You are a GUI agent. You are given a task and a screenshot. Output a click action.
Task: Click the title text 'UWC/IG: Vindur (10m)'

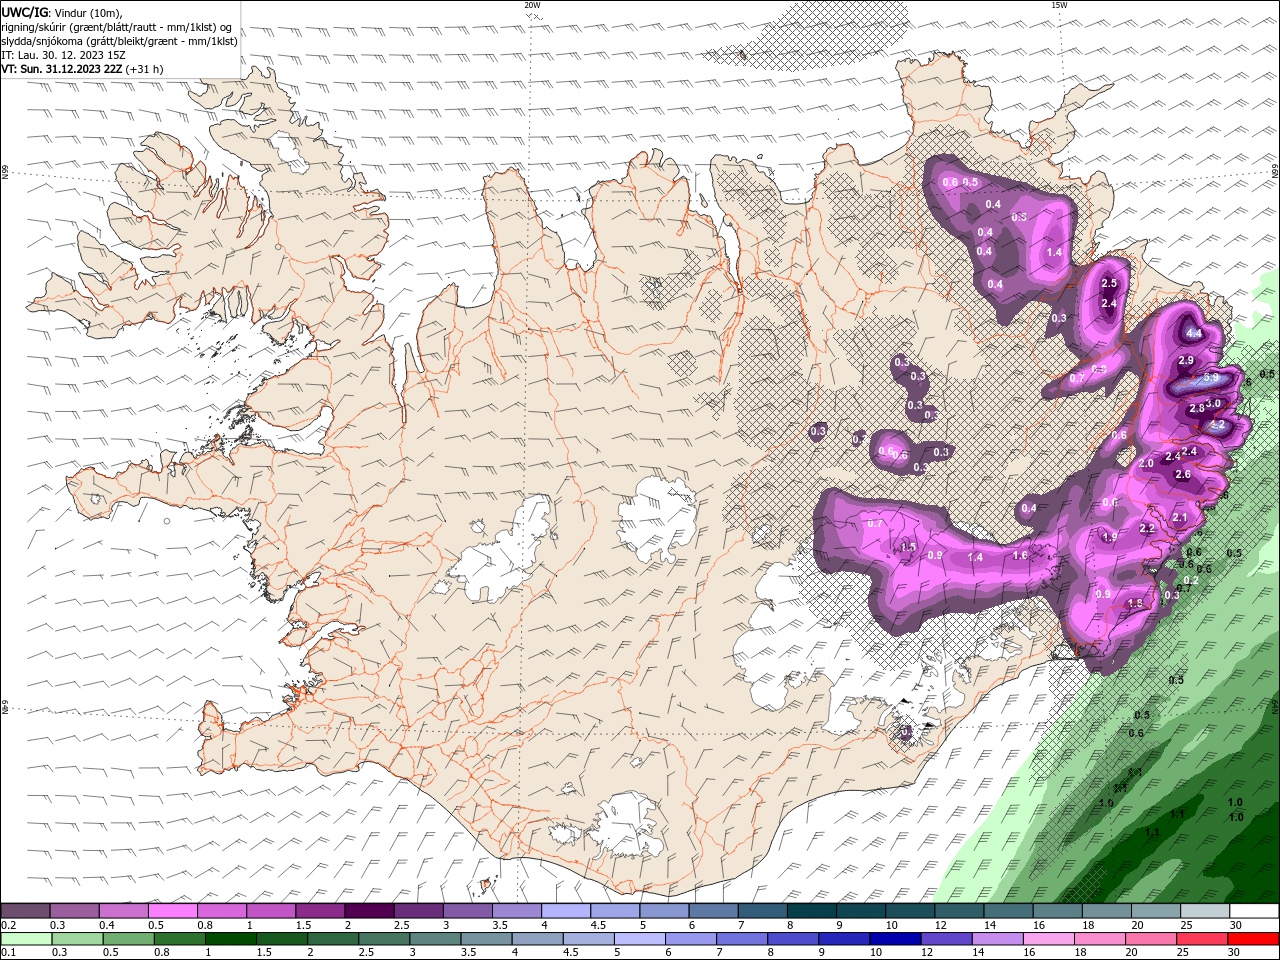(x=62, y=12)
